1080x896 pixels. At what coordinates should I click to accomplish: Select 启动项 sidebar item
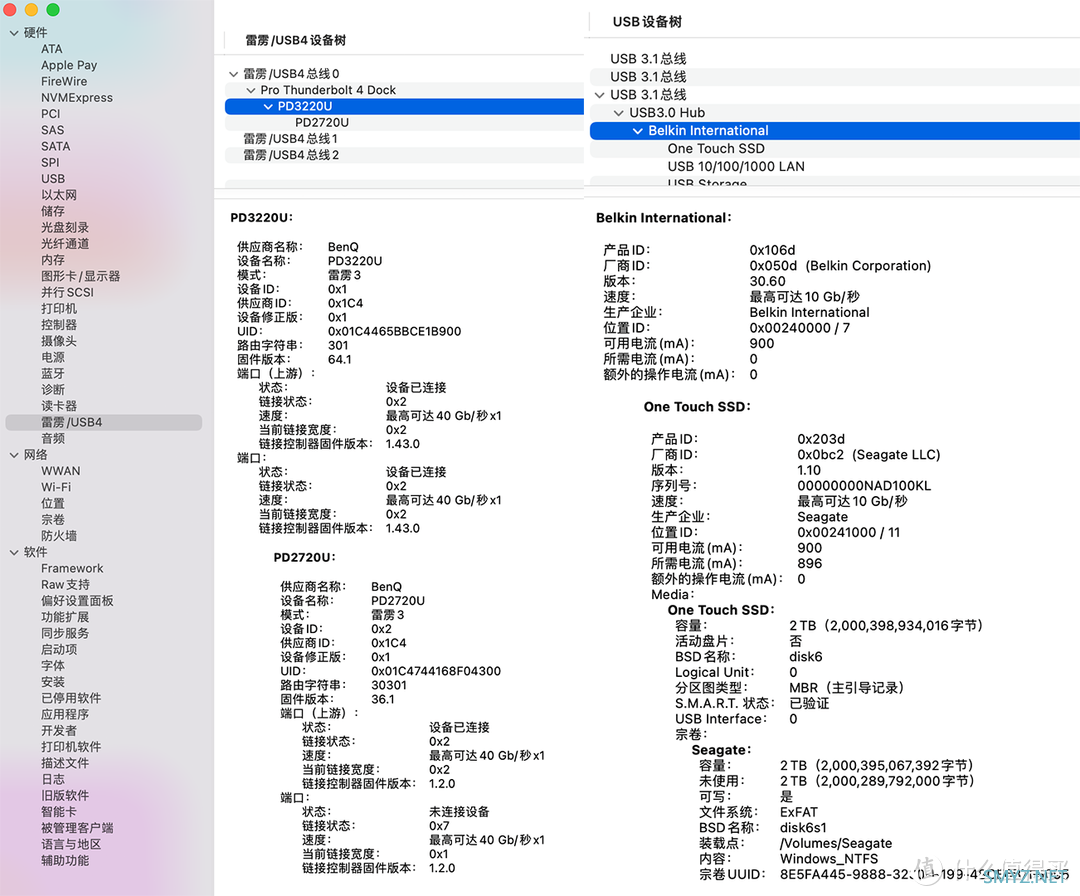(59, 649)
